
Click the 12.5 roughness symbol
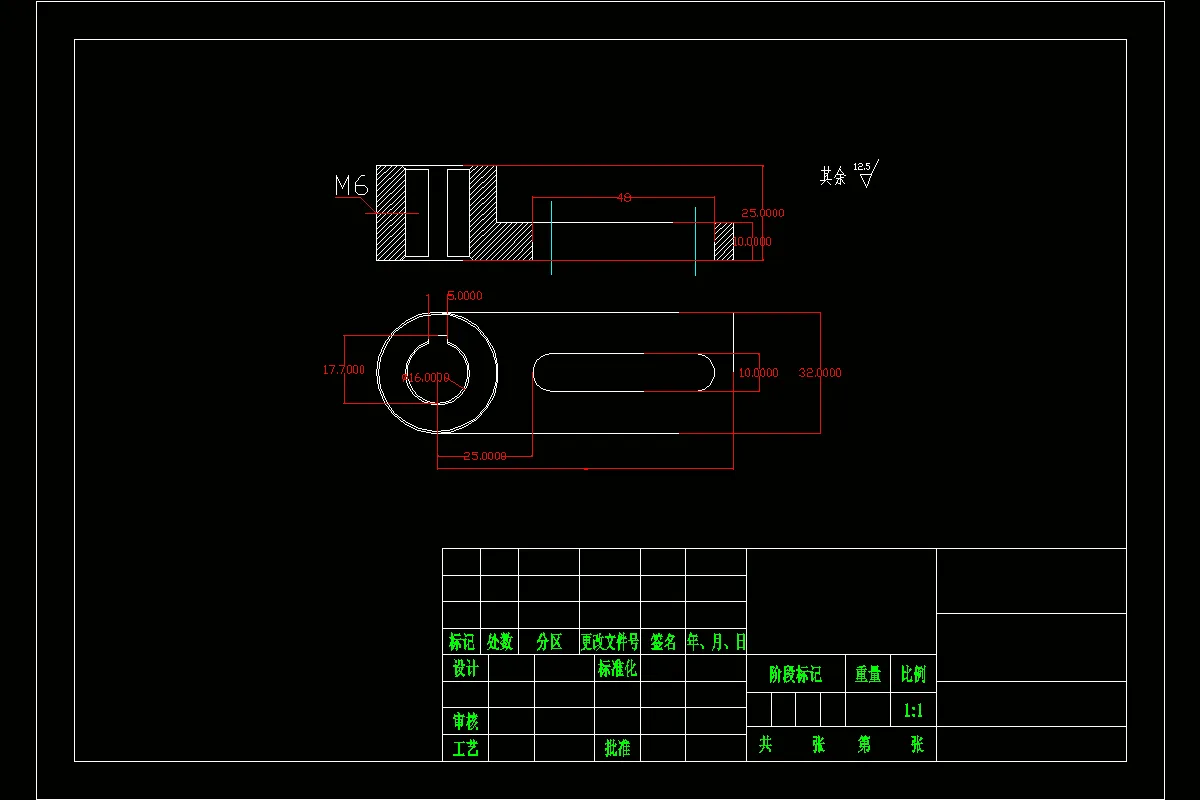coord(866,173)
